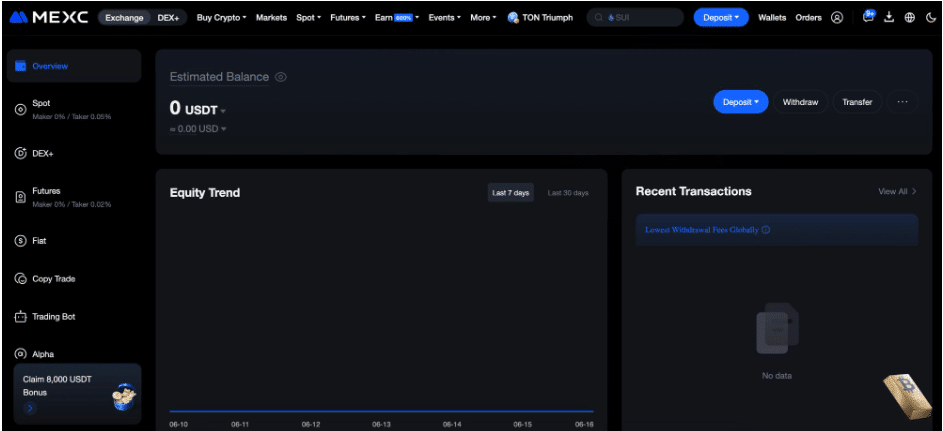943x431 pixels.
Task: Open View All recent transactions
Action: click(x=897, y=192)
